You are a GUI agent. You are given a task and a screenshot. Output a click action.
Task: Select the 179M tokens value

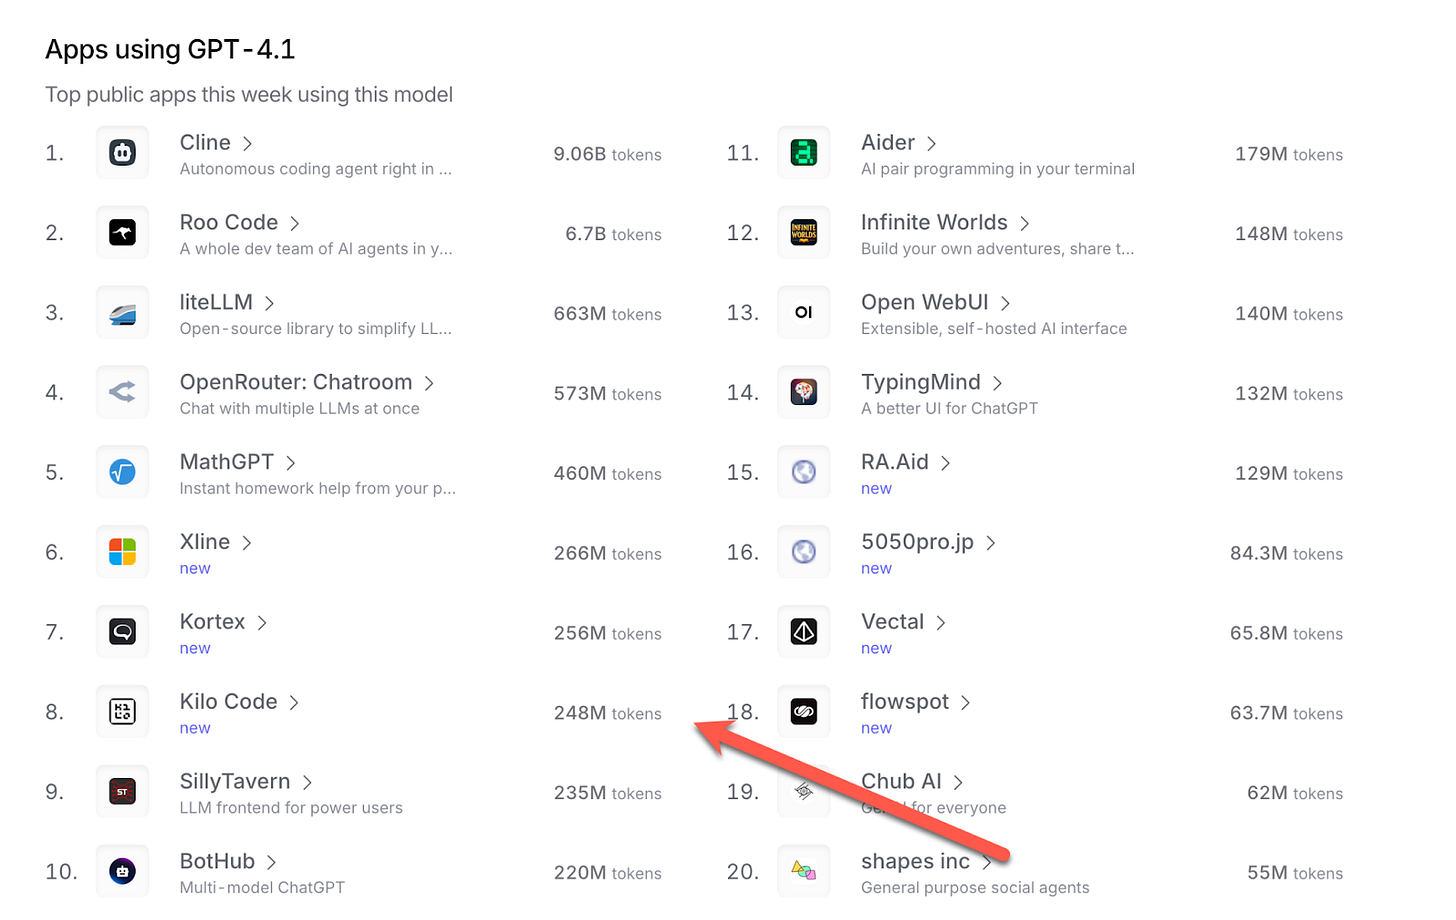tap(1289, 154)
